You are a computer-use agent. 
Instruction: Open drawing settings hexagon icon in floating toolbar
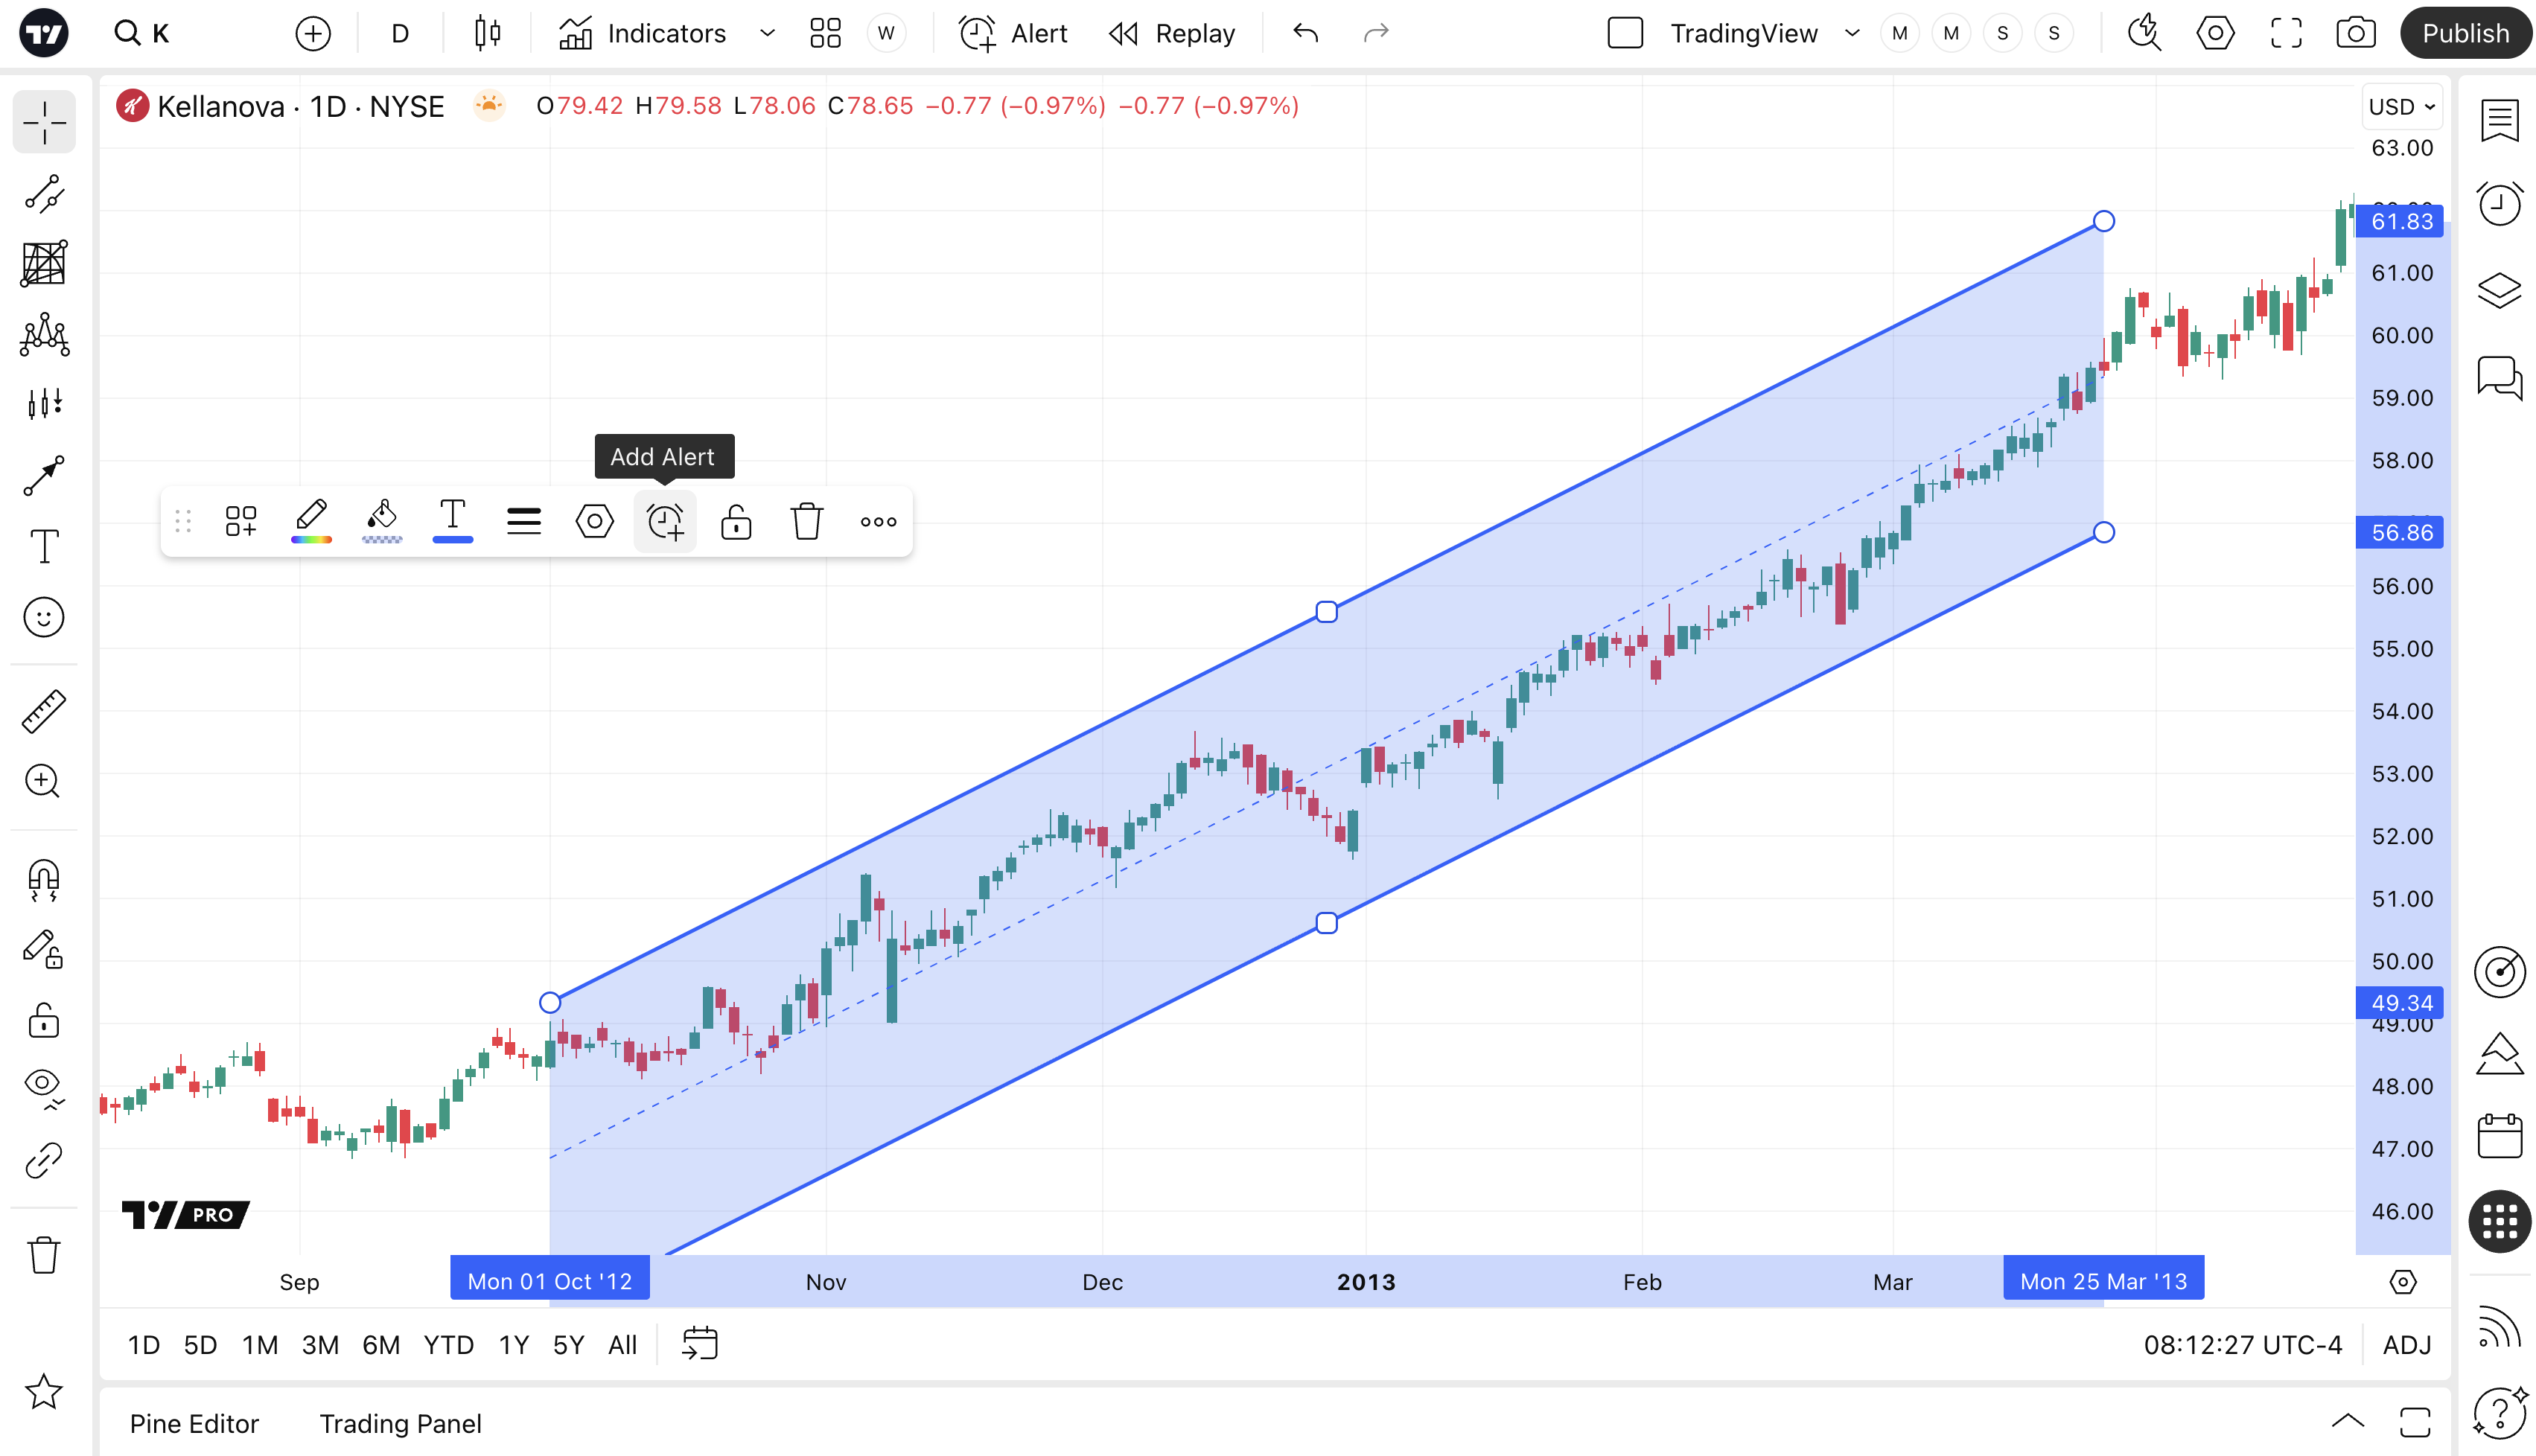pos(594,521)
